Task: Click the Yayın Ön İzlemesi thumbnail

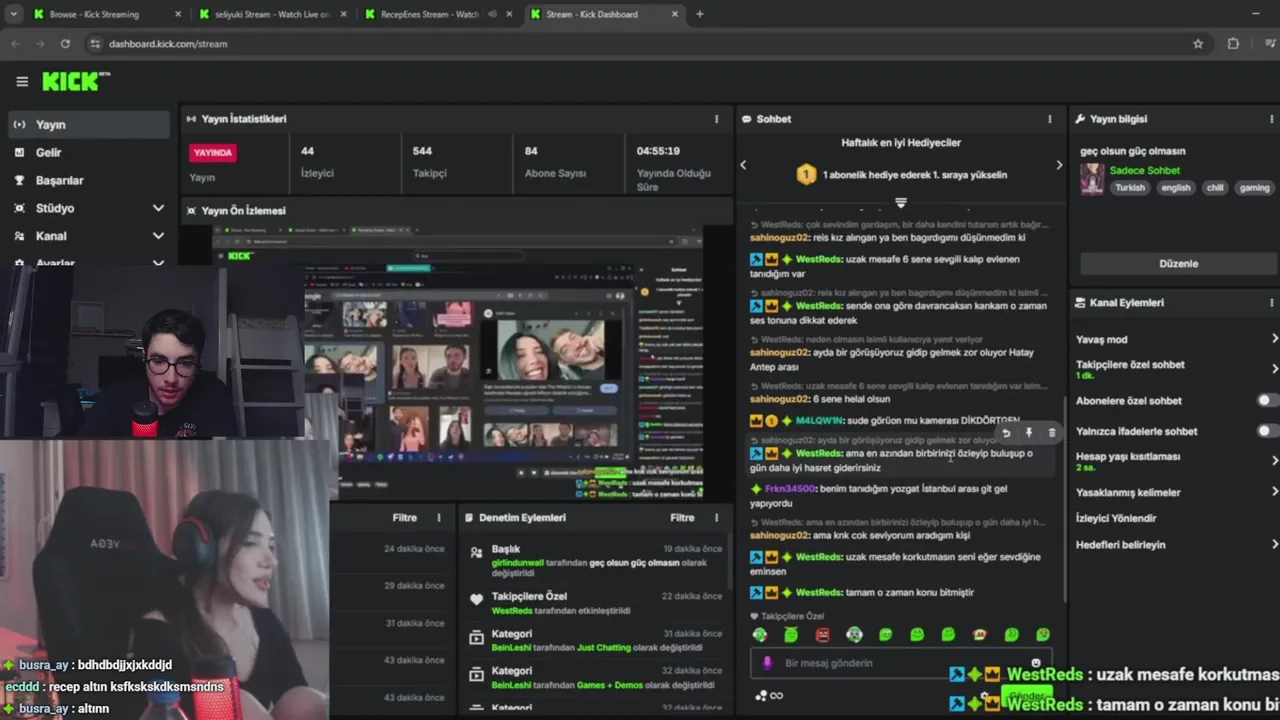Action: point(458,362)
